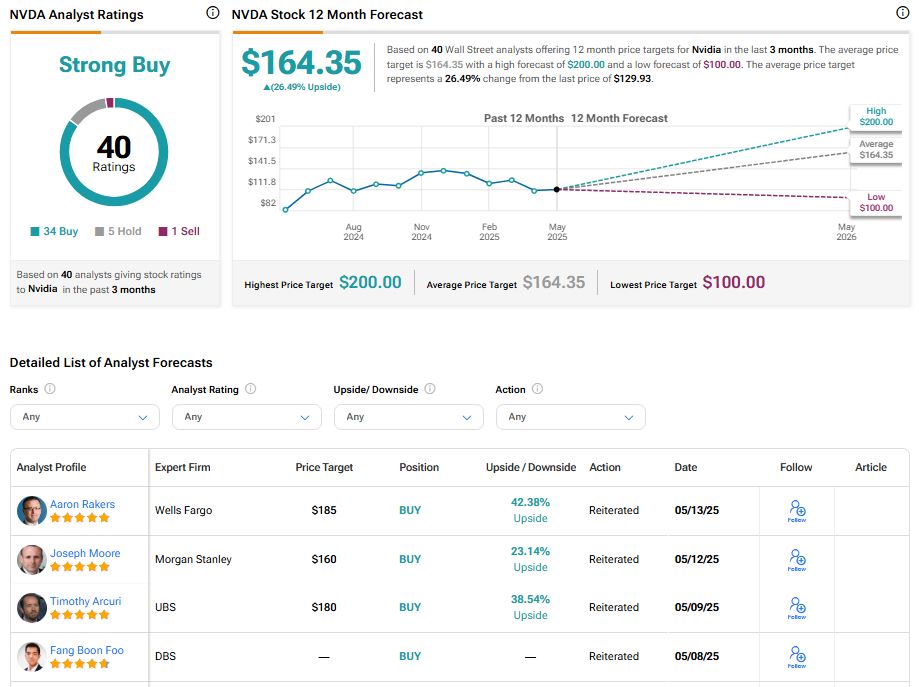Expand the Action dropdown

coord(571,417)
